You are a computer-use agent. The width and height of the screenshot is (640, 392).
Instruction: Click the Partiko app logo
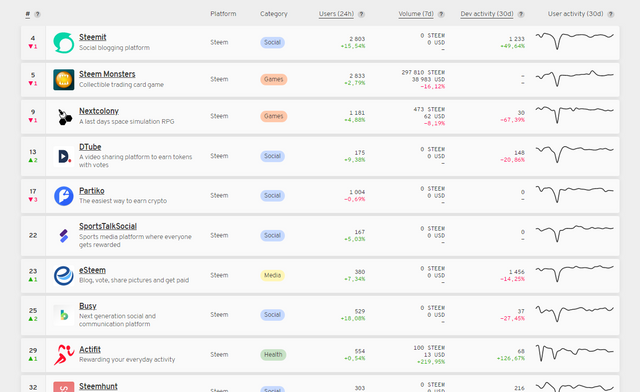coord(64,196)
